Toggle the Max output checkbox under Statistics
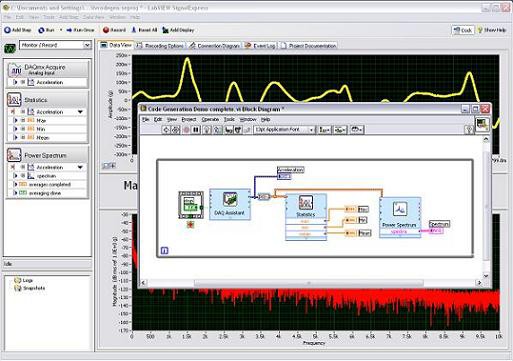The width and height of the screenshot is (513, 361). tap(23, 120)
